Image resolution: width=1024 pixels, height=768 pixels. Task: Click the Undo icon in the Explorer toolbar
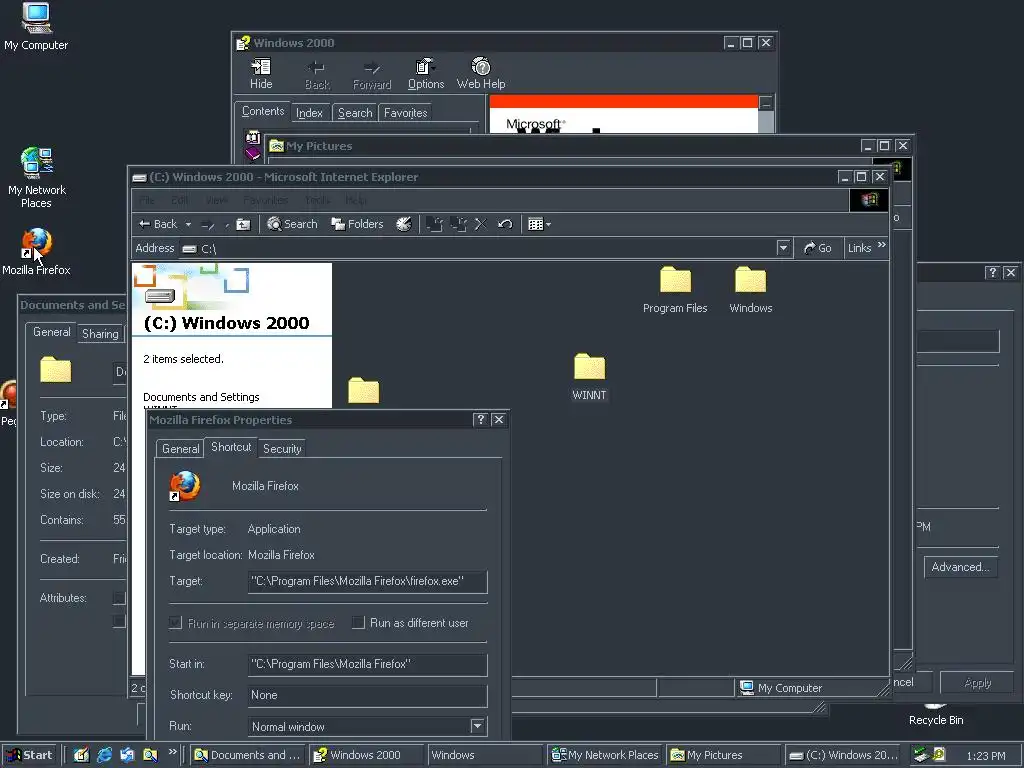coord(505,224)
